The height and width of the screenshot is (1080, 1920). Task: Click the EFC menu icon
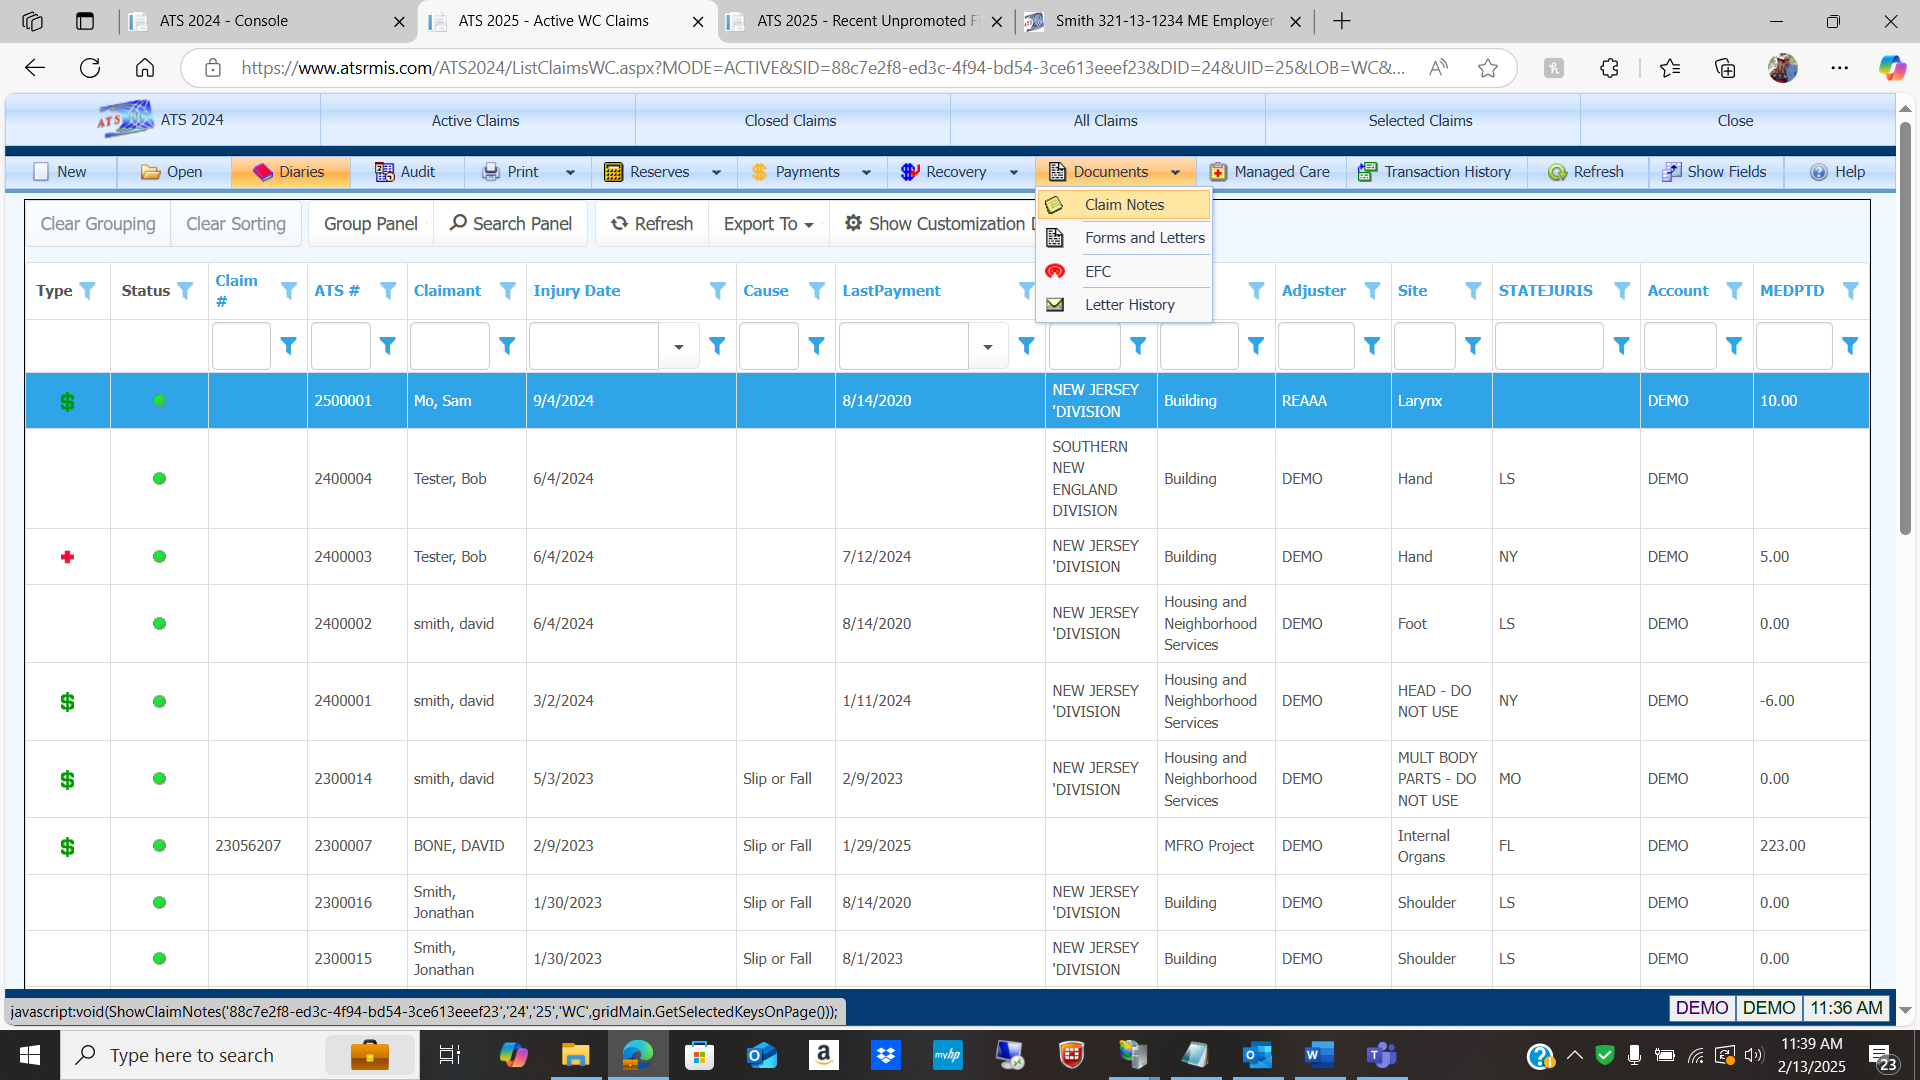1055,271
